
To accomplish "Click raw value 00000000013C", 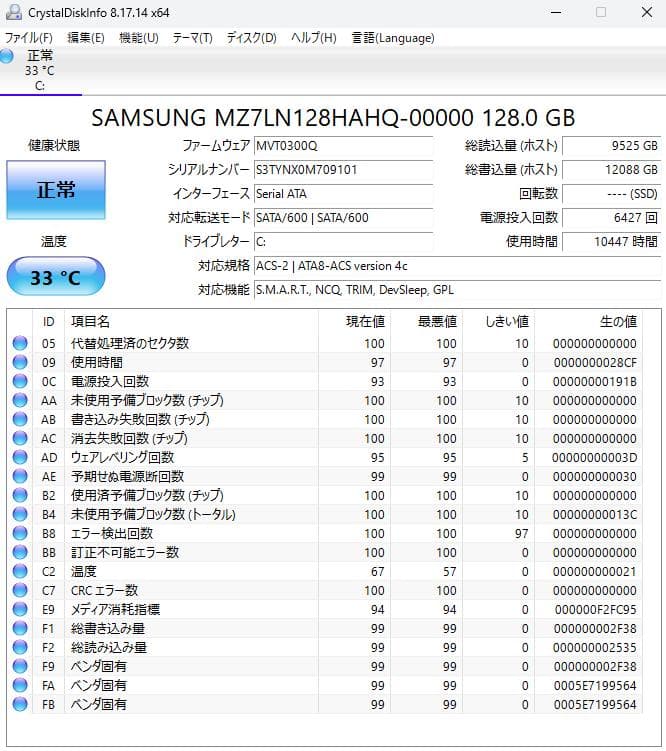I will point(595,514).
